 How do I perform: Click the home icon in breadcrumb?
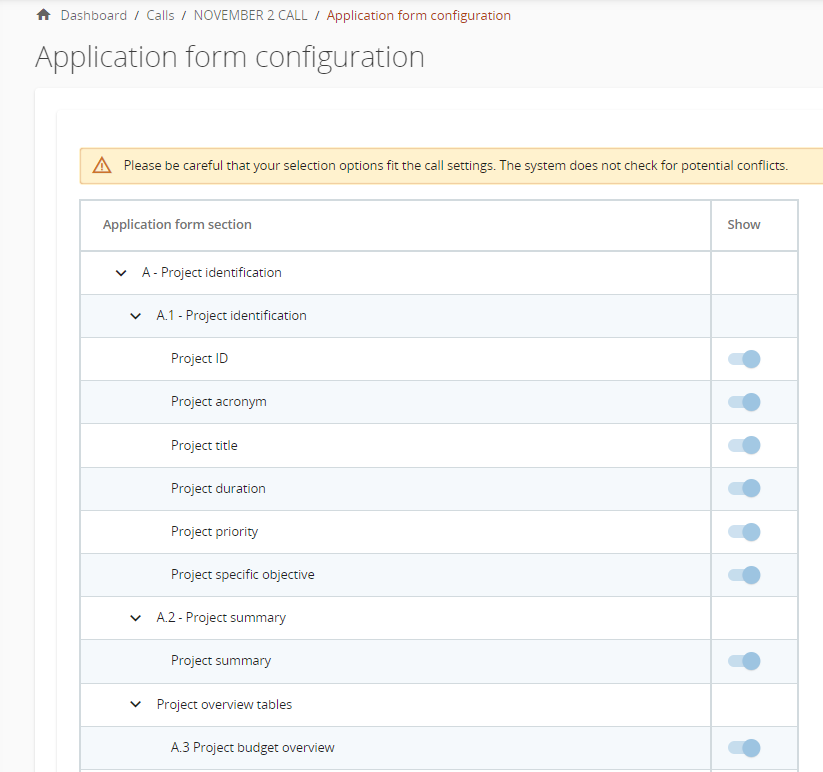point(43,16)
